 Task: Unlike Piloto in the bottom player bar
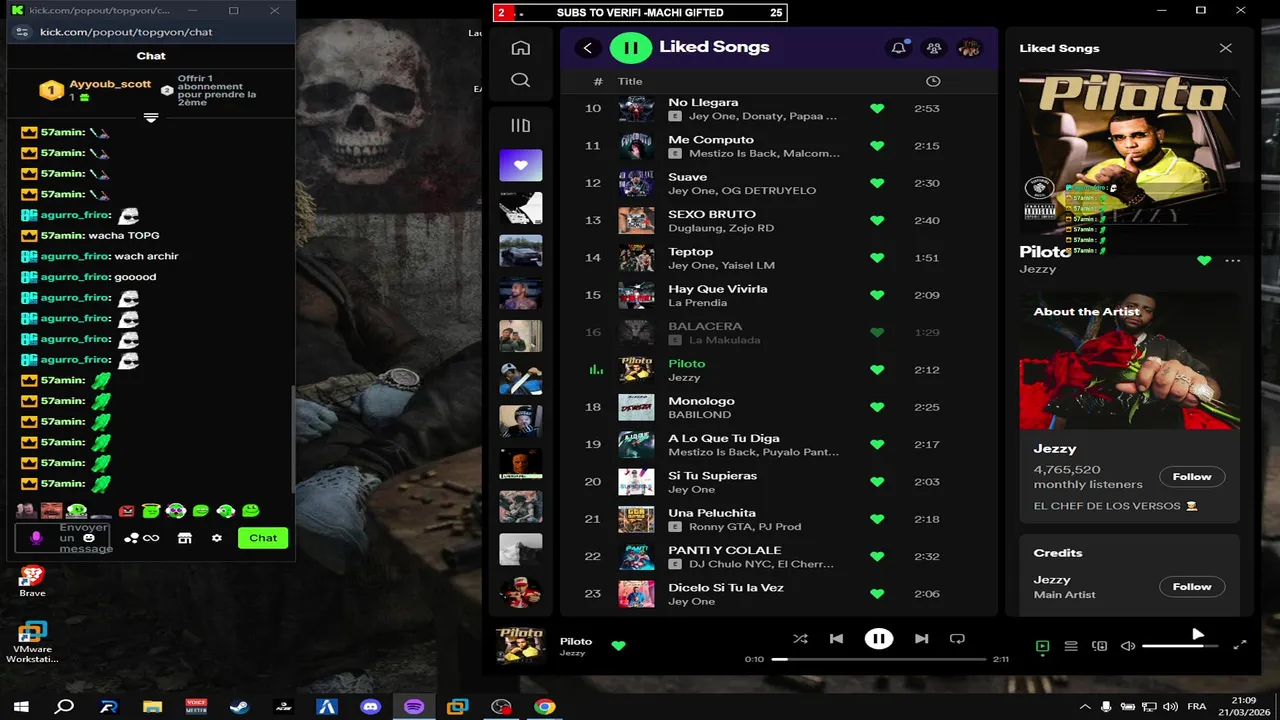[x=618, y=646]
